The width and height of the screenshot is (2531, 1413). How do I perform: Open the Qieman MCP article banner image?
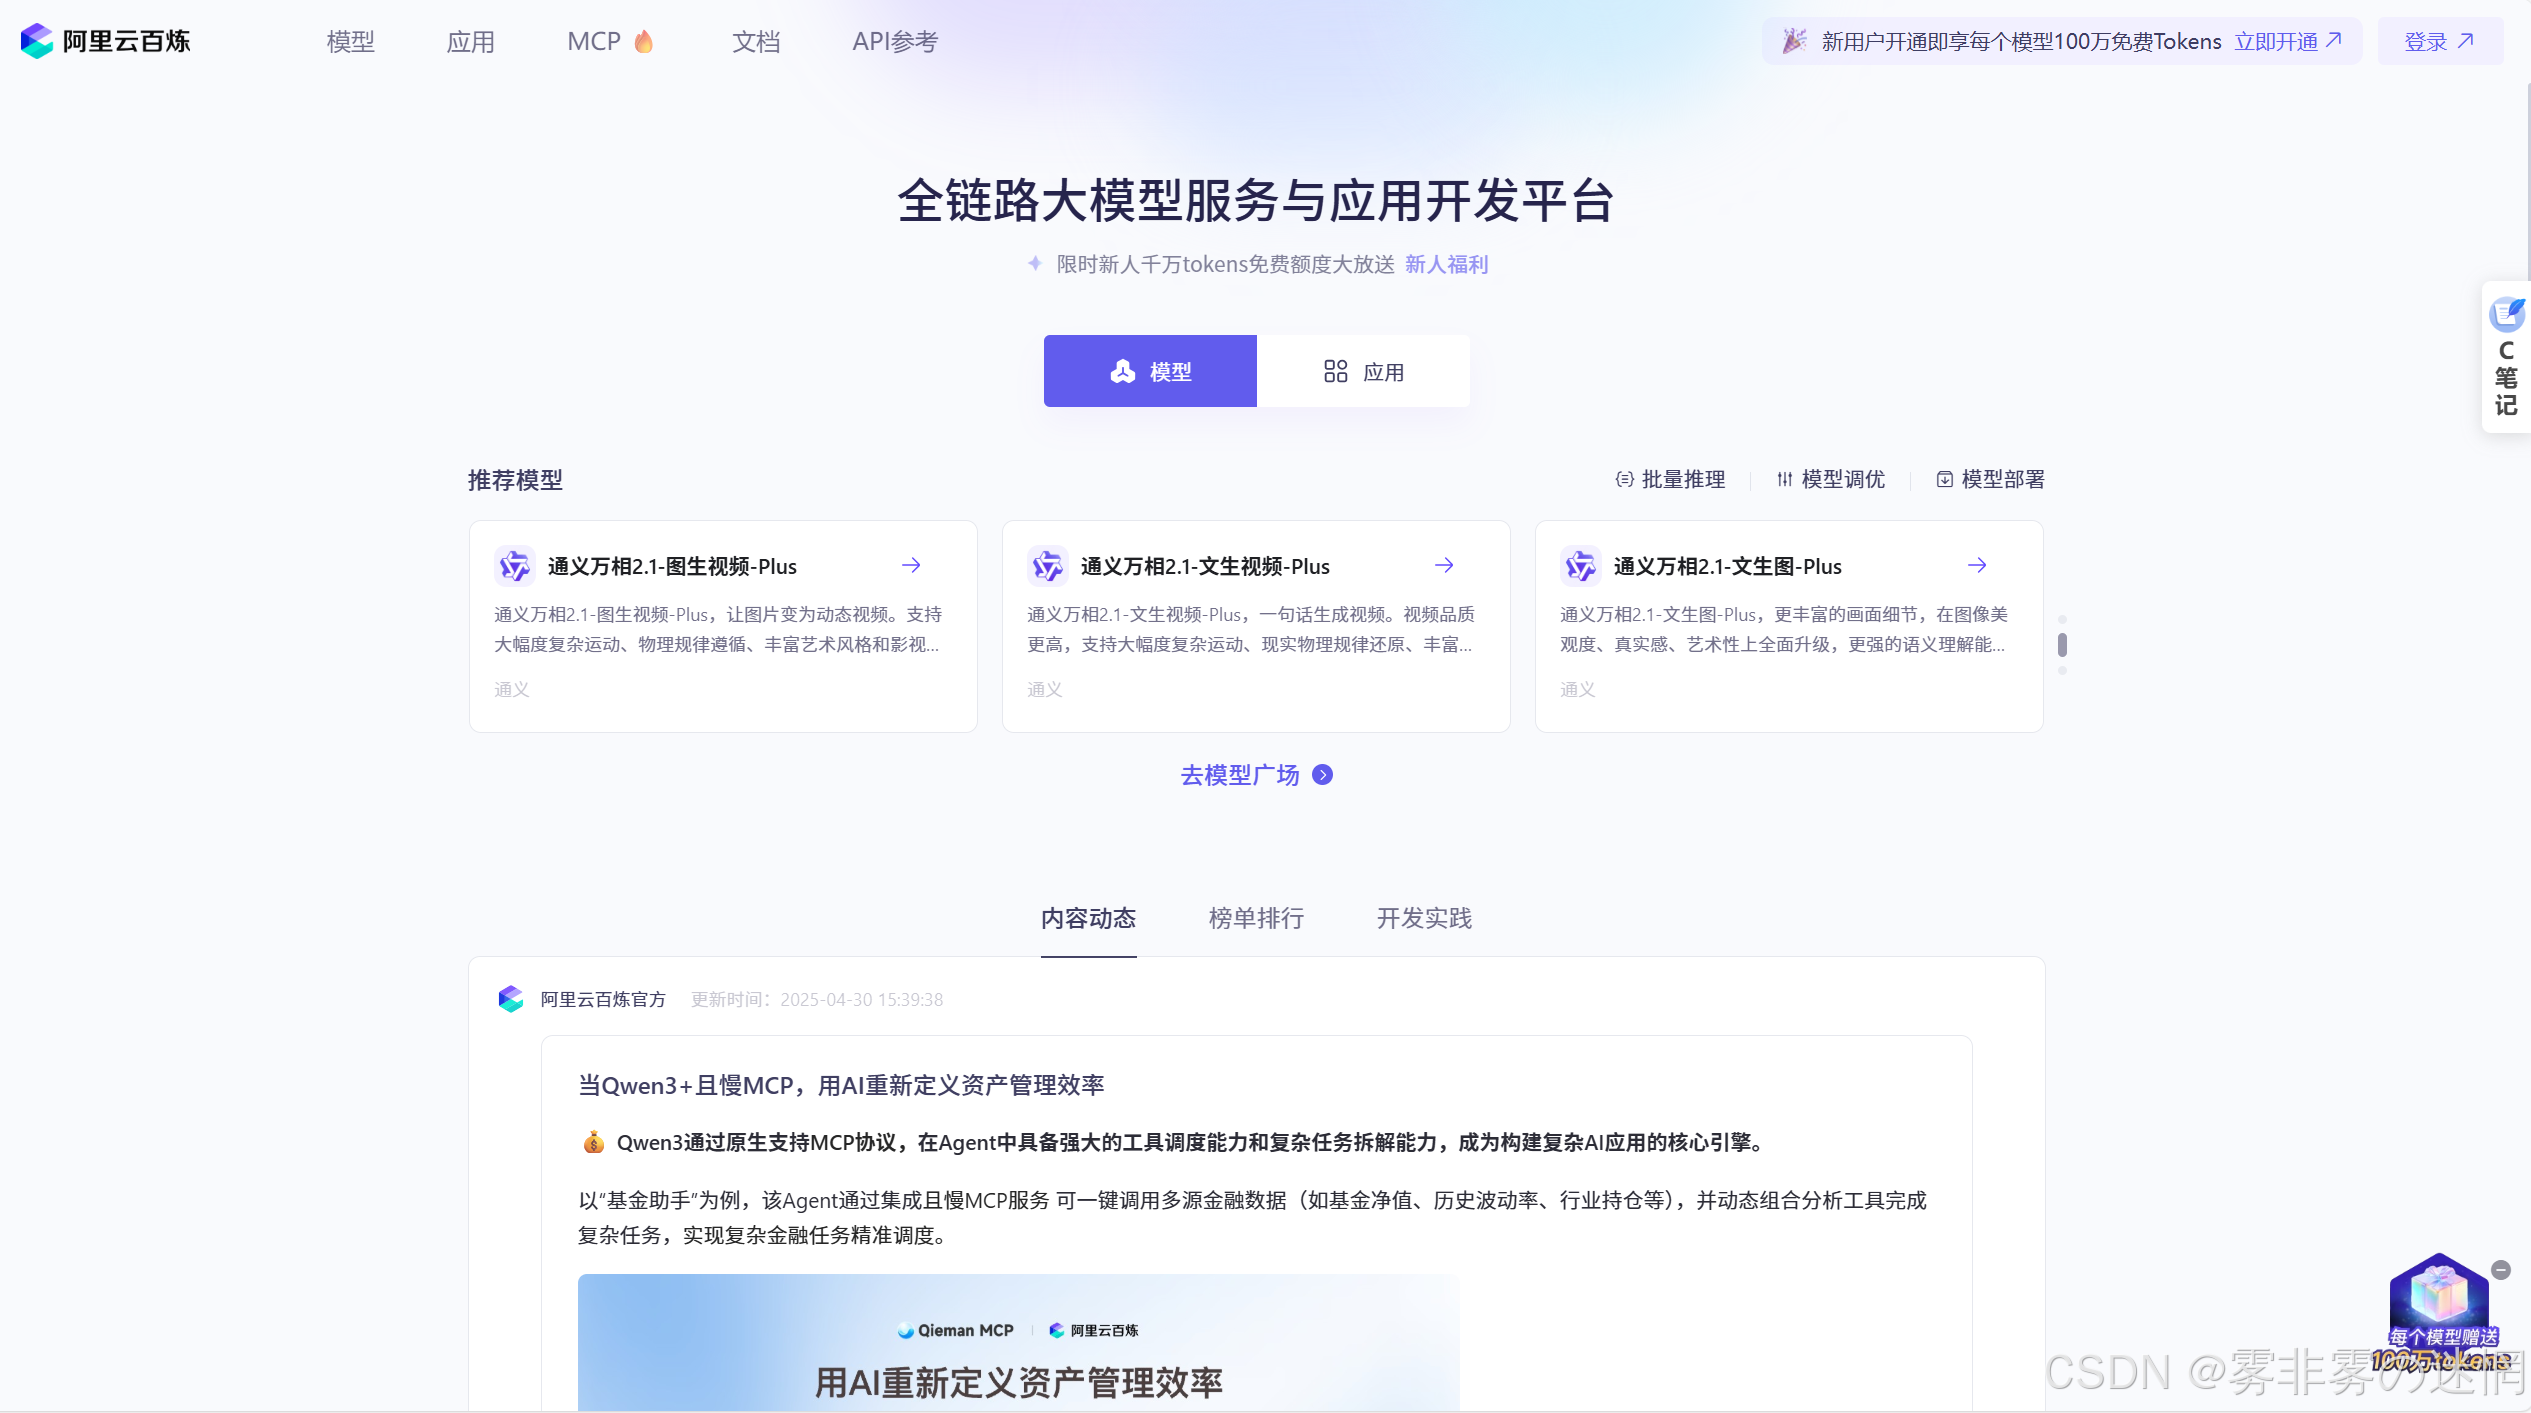[x=1018, y=1343]
